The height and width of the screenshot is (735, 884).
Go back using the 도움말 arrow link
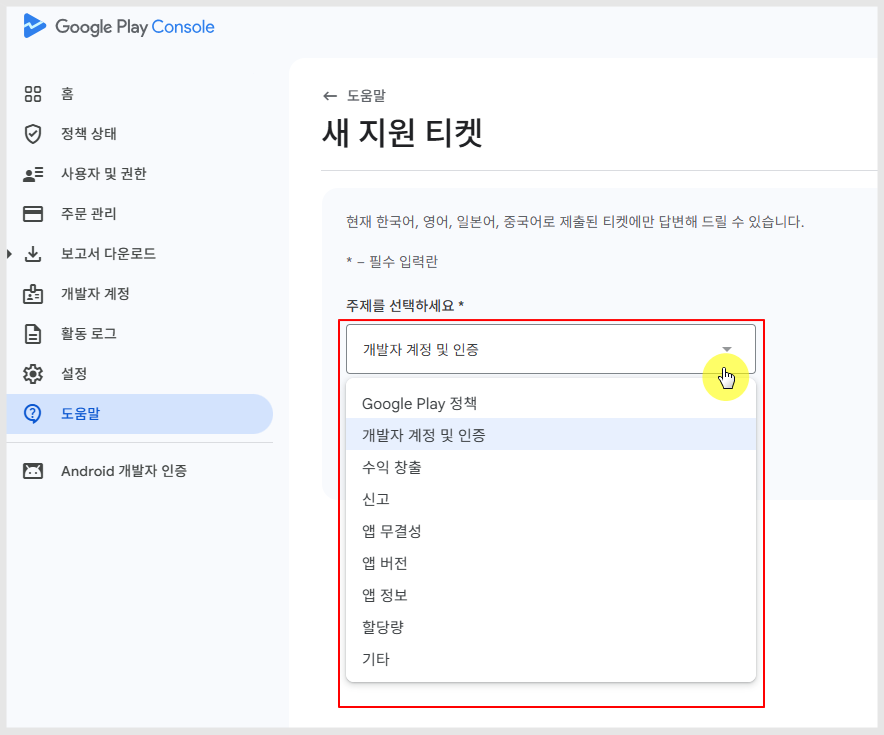pos(330,96)
